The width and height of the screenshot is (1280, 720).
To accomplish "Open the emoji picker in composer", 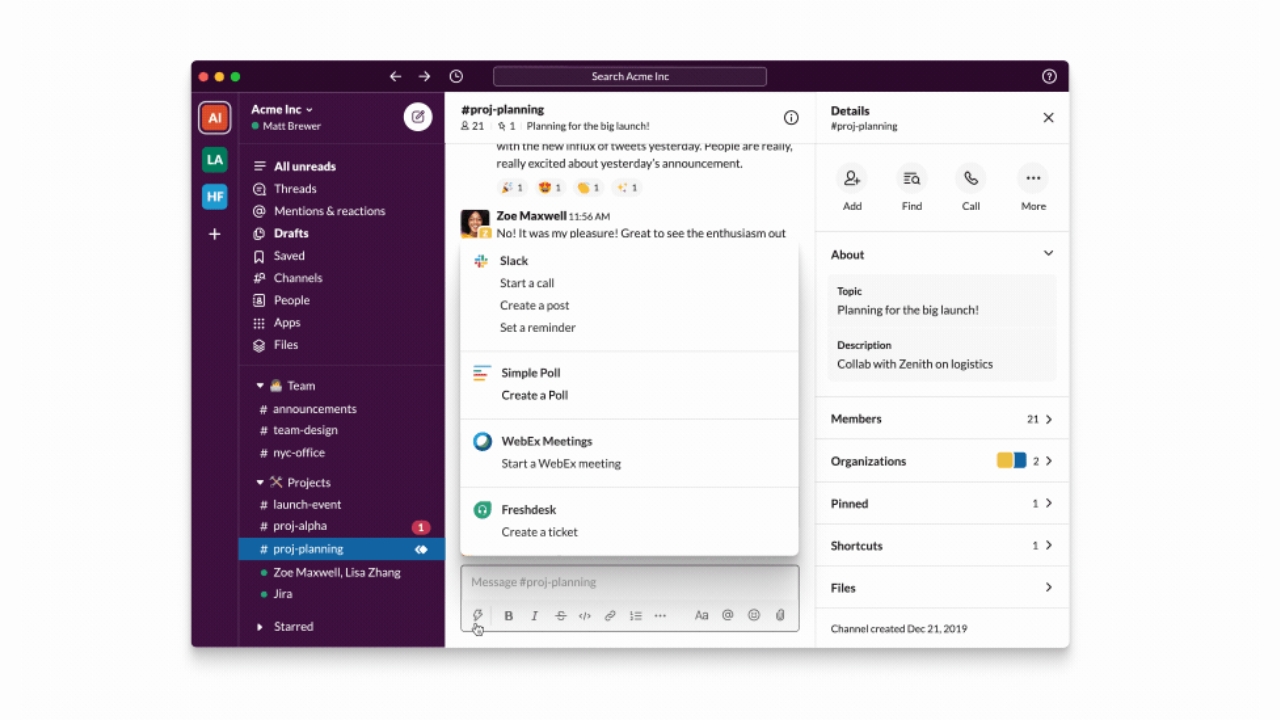I will pos(754,616).
